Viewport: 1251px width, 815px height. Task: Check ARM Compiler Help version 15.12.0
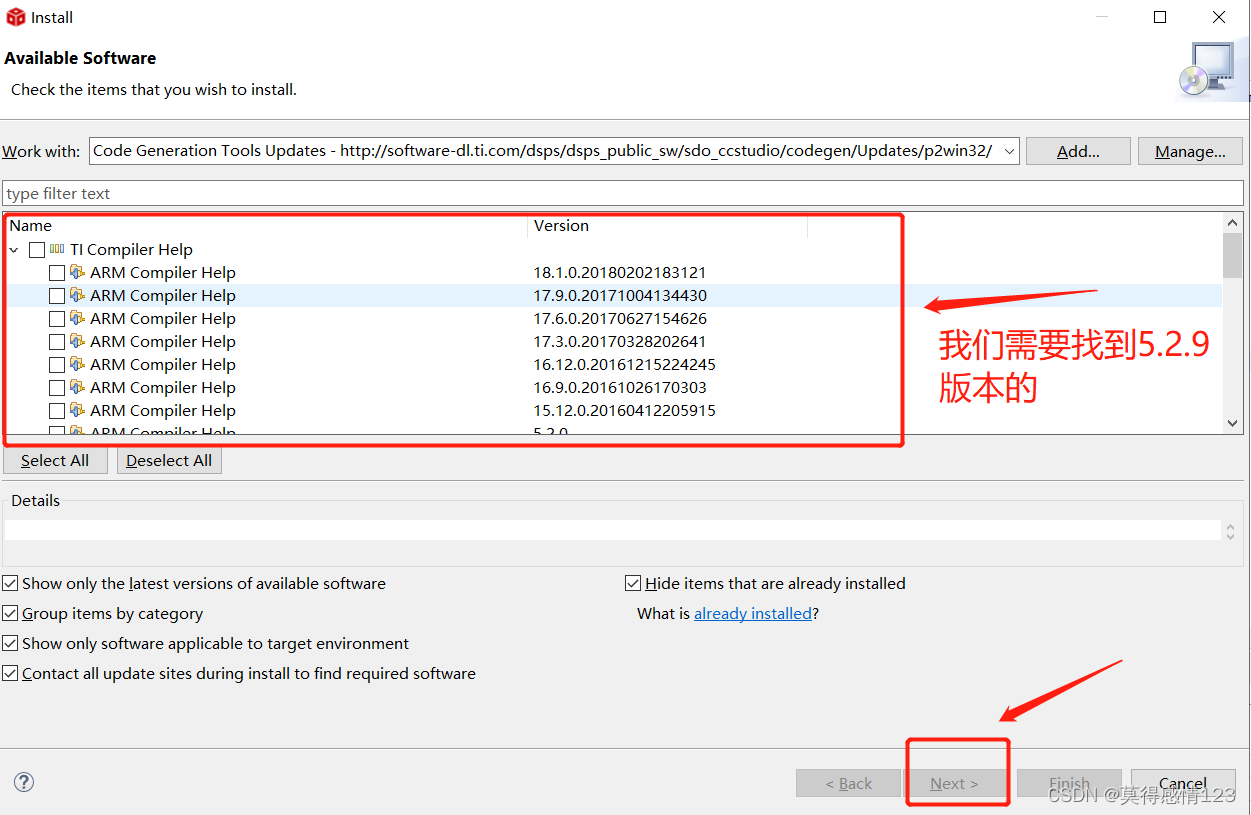57,411
